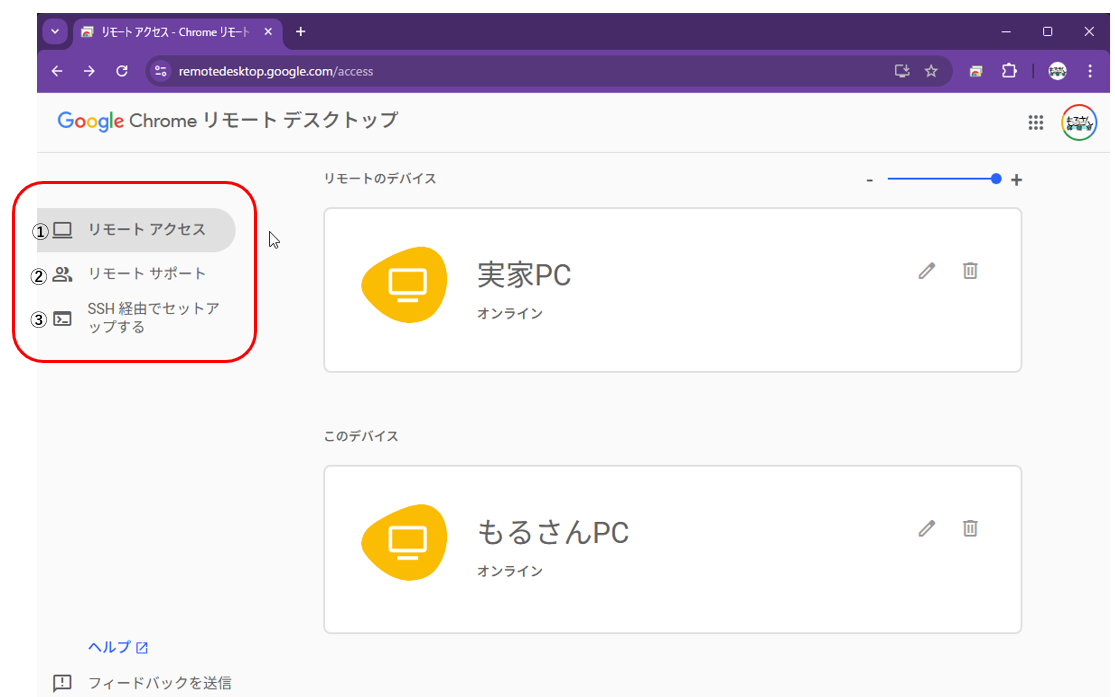1115x697 pixels.
Task: Select リモート サポート in the sidebar
Action: 146,274
